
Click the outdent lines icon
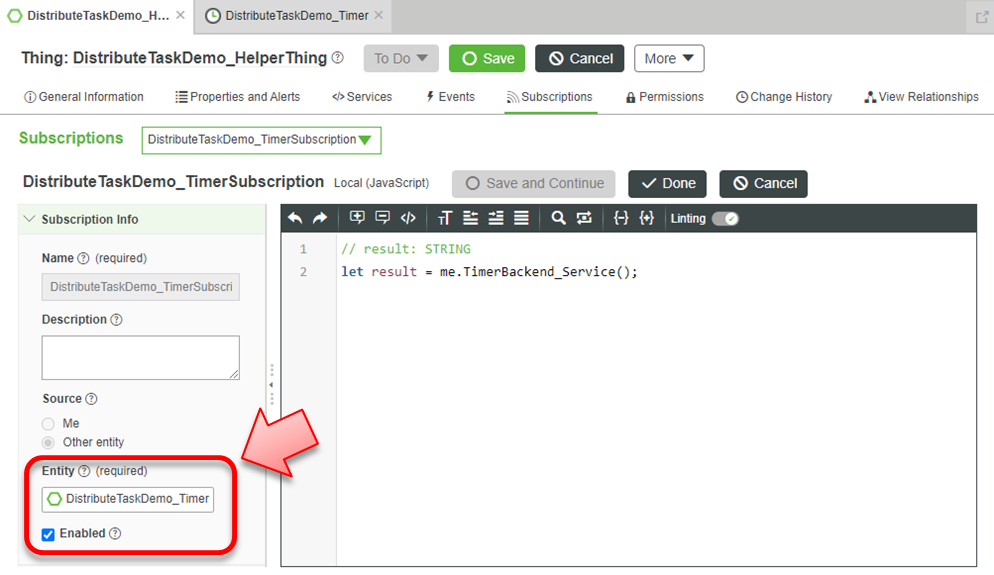click(x=470, y=219)
